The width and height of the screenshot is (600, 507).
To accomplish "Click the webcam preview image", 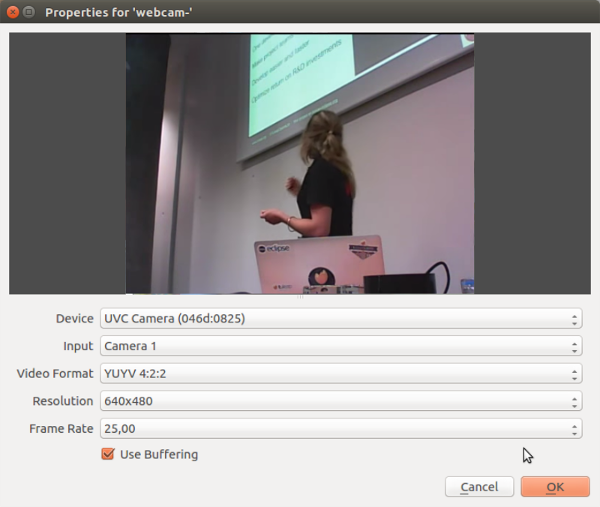I will pos(300,164).
